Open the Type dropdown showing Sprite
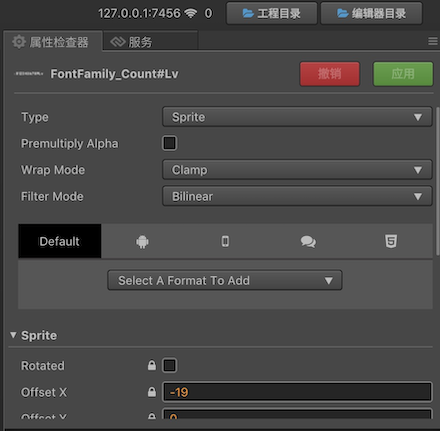 297,117
